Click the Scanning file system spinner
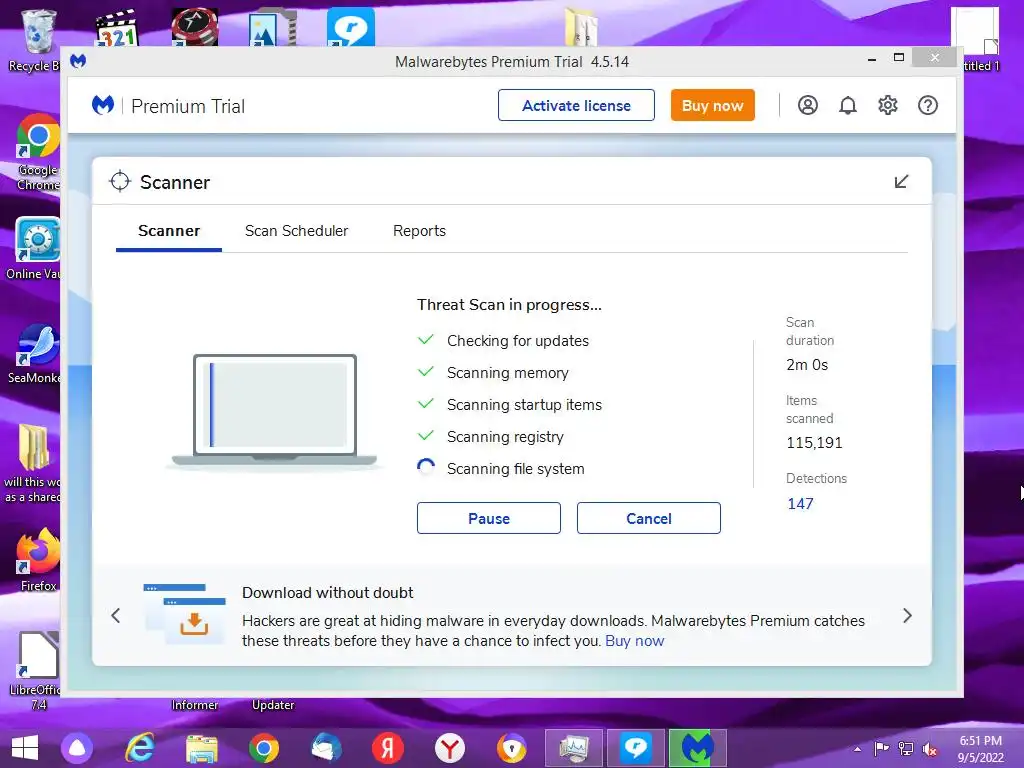 [426, 468]
